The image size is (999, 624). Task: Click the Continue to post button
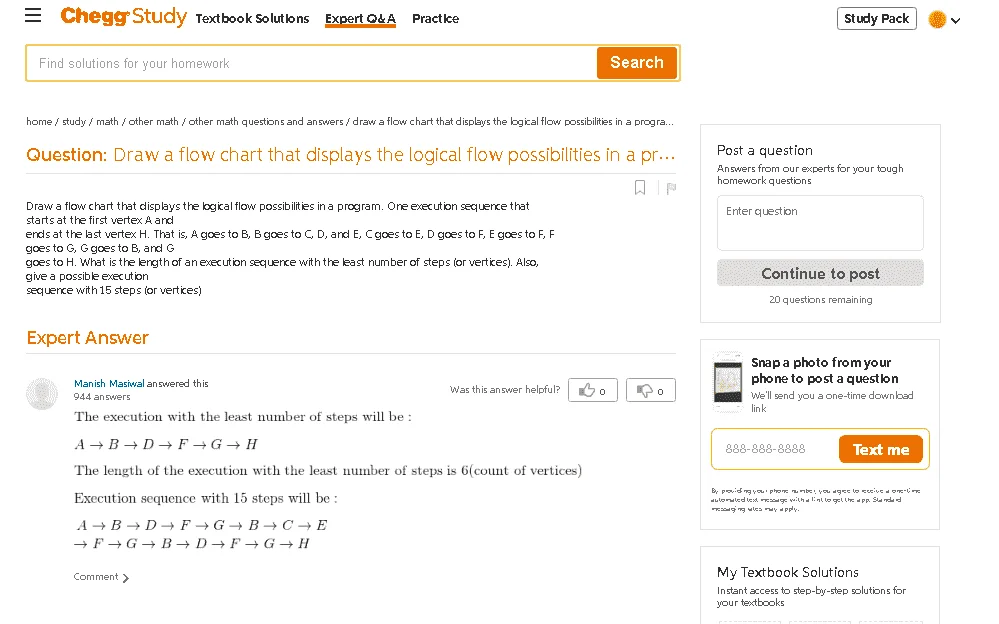coord(820,273)
